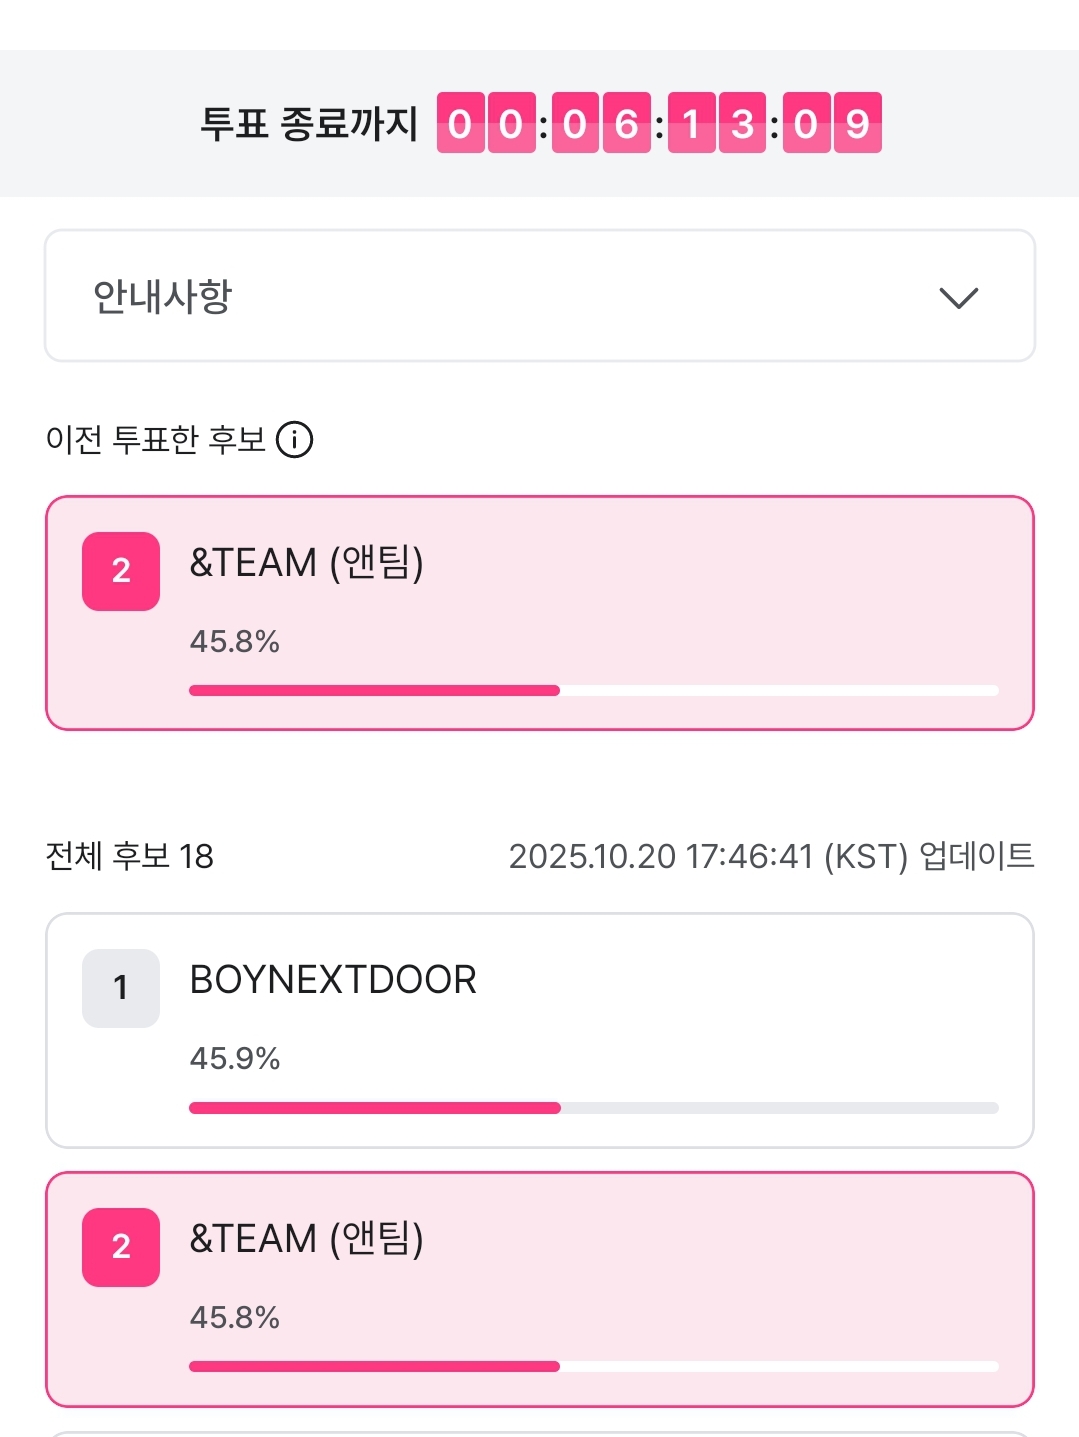Click the 투표 종료까지 countdown label

point(309,123)
